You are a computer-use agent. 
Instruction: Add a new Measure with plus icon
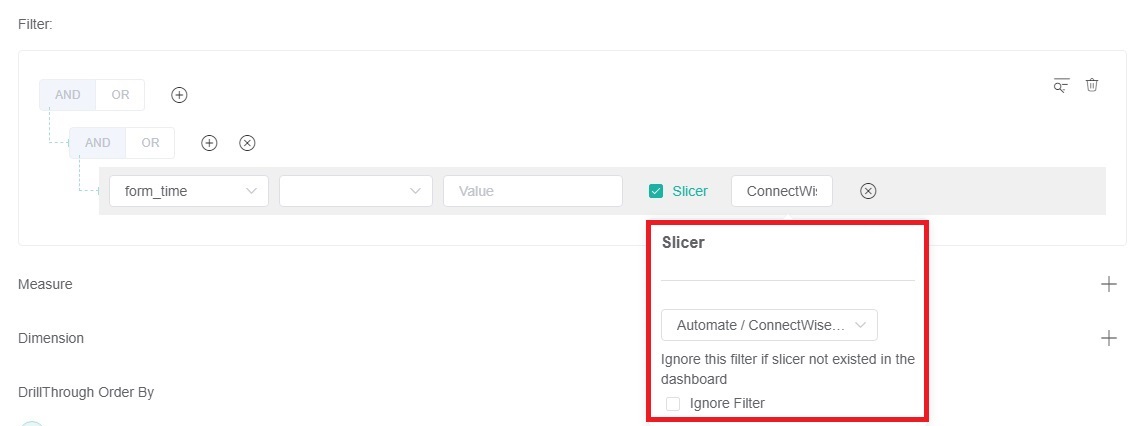pos(1108,284)
